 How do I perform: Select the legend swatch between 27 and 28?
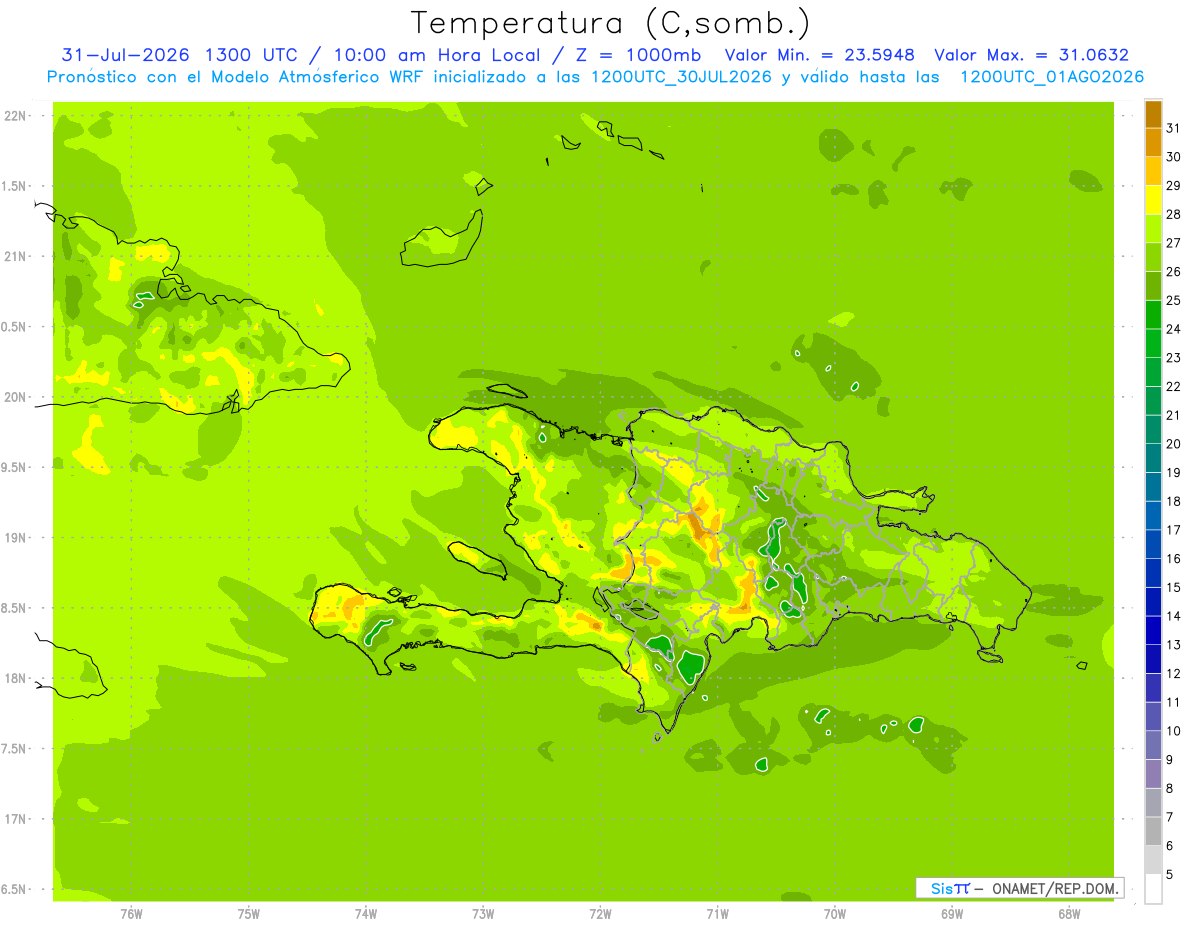pos(1153,228)
